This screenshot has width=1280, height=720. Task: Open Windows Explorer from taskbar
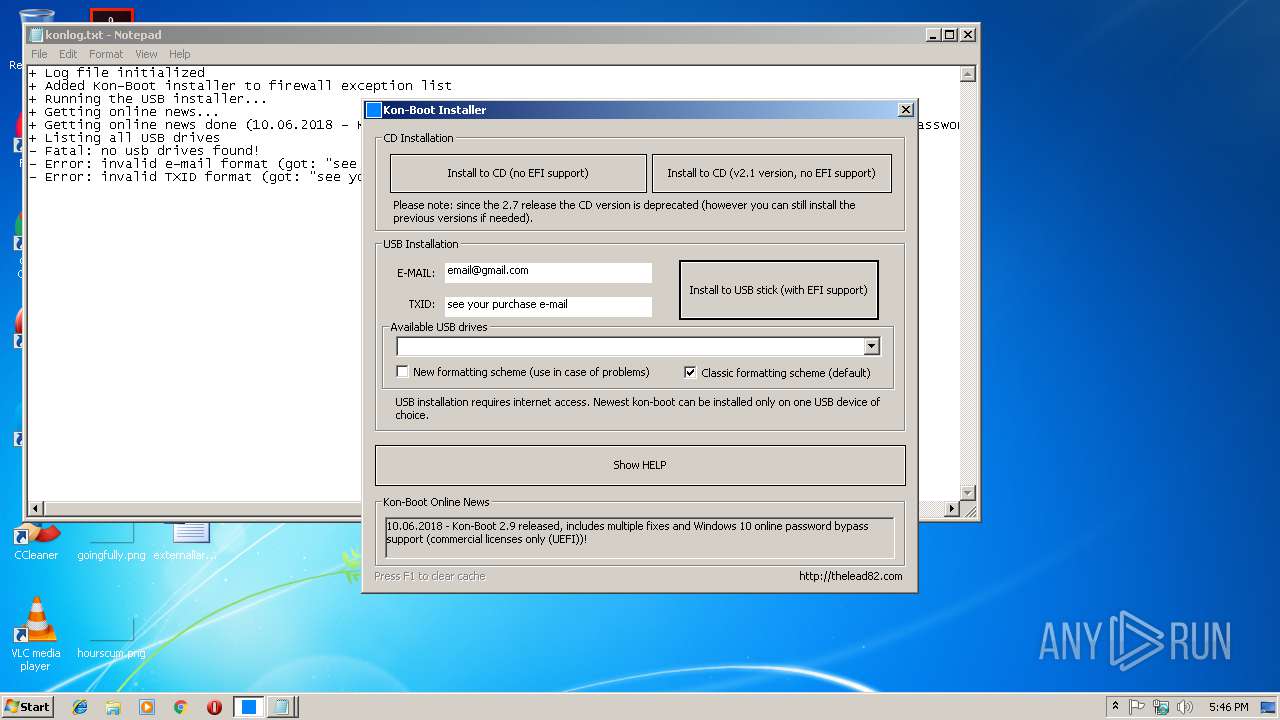pyautogui.click(x=113, y=707)
